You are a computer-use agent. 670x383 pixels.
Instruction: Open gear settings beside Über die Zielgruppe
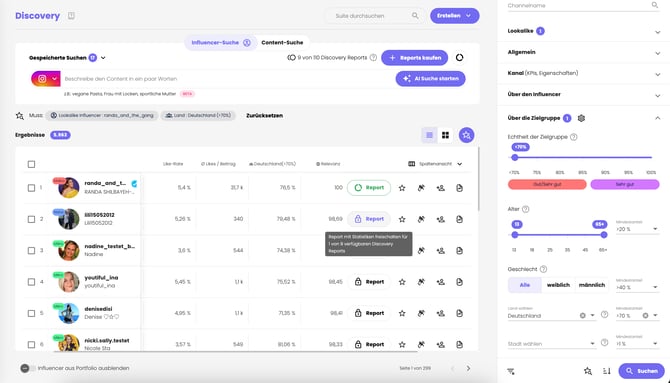tap(581, 118)
